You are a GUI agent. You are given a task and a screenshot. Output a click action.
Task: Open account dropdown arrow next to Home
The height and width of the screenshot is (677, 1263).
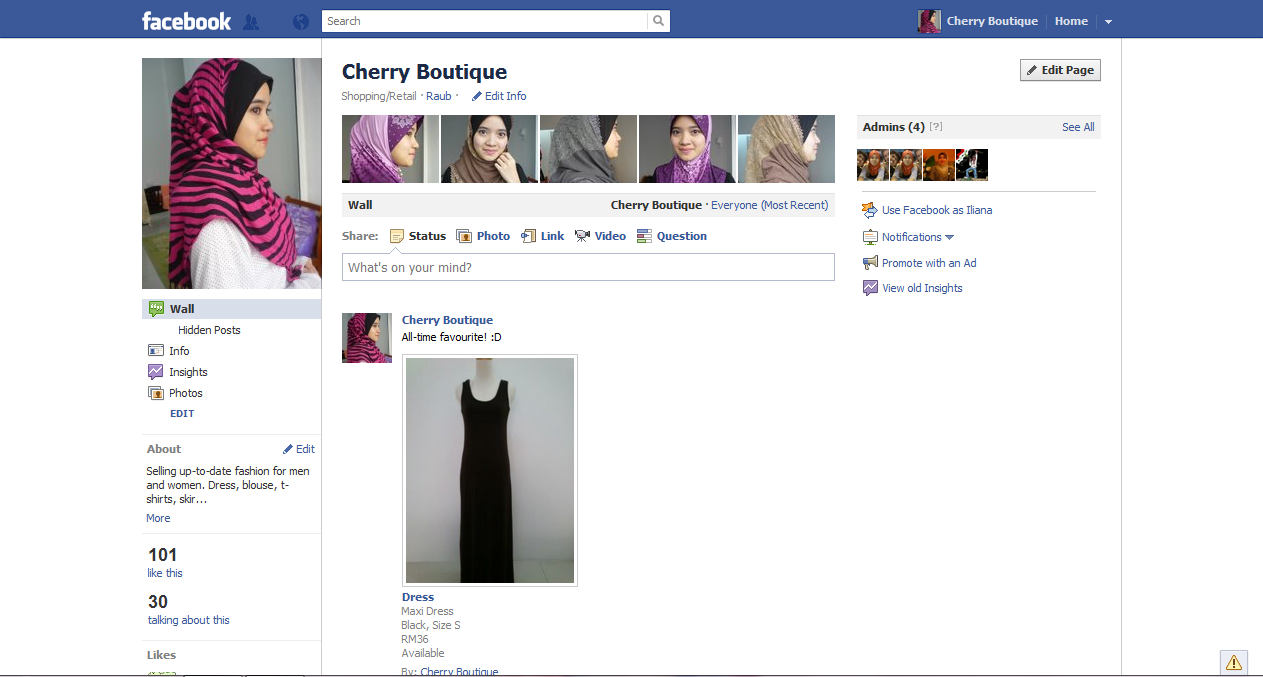[x=1108, y=21]
